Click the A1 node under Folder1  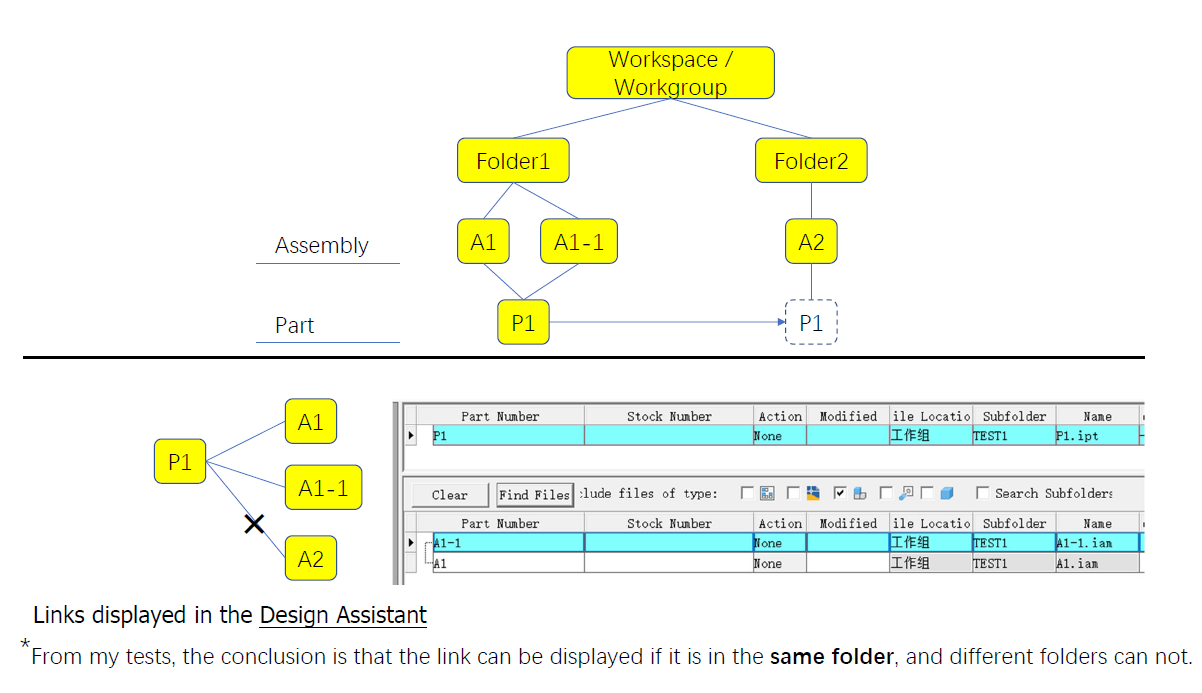483,242
